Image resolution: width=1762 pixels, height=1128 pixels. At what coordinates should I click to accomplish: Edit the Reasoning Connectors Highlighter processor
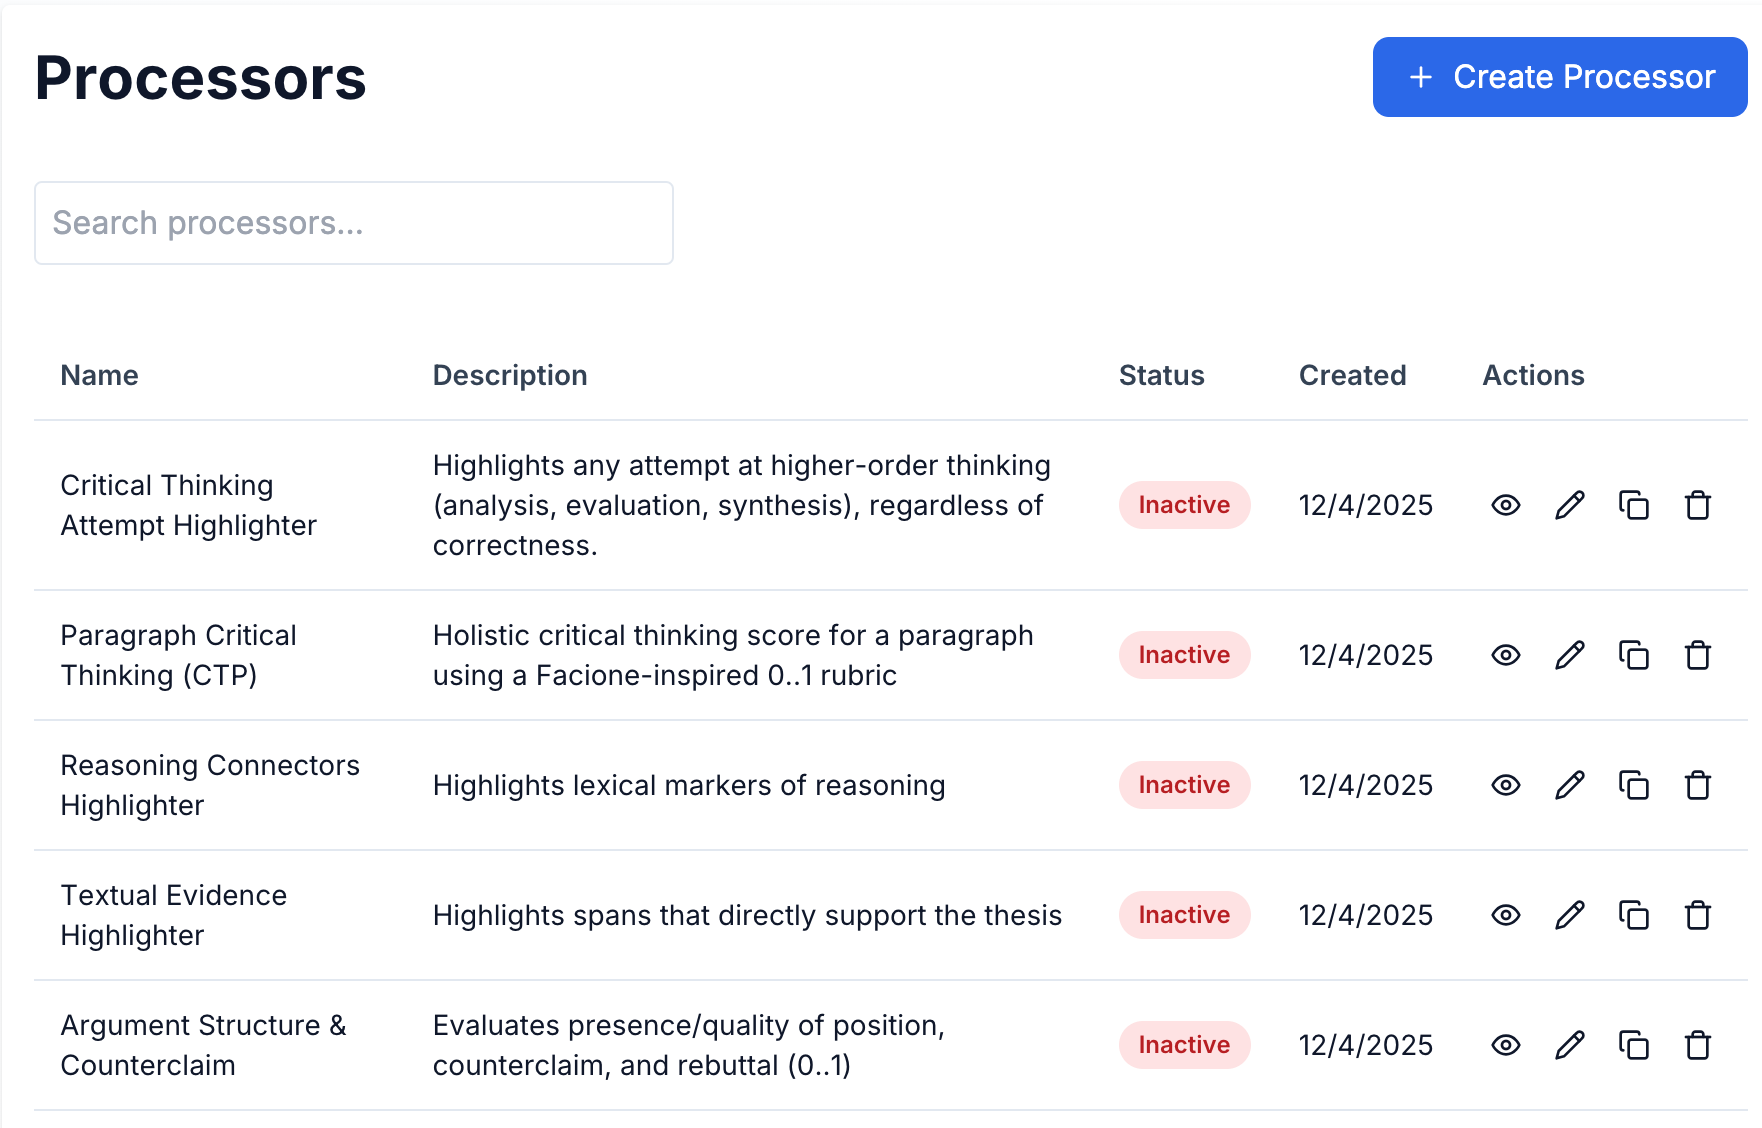pos(1570,785)
